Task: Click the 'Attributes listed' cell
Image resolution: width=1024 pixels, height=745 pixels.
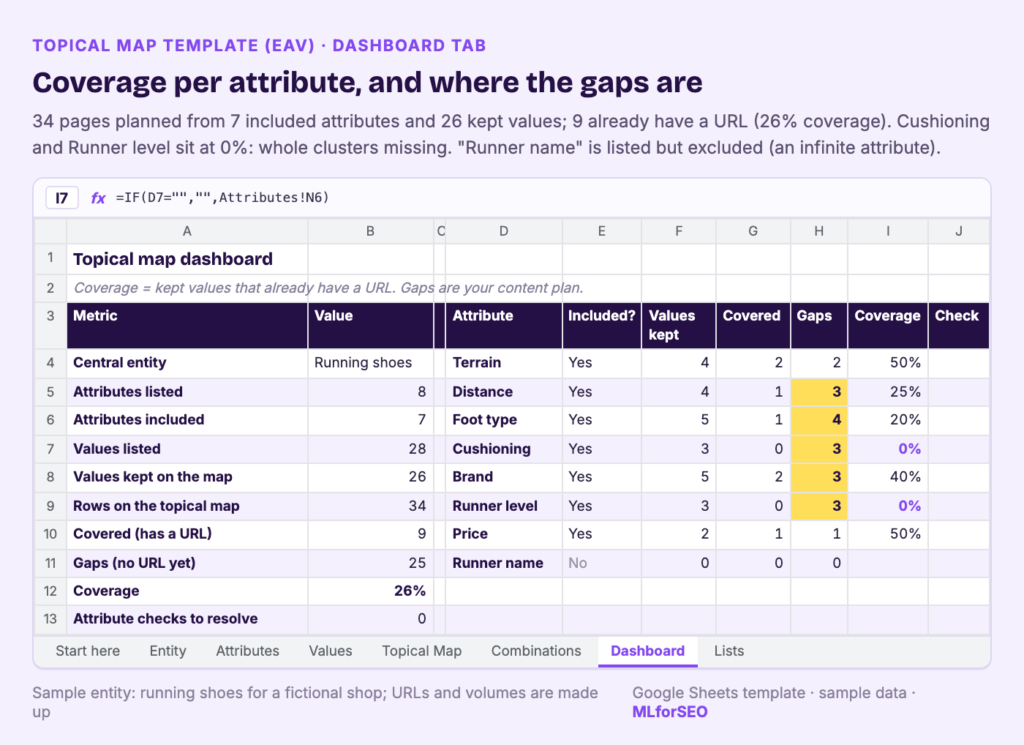Action: pos(187,392)
